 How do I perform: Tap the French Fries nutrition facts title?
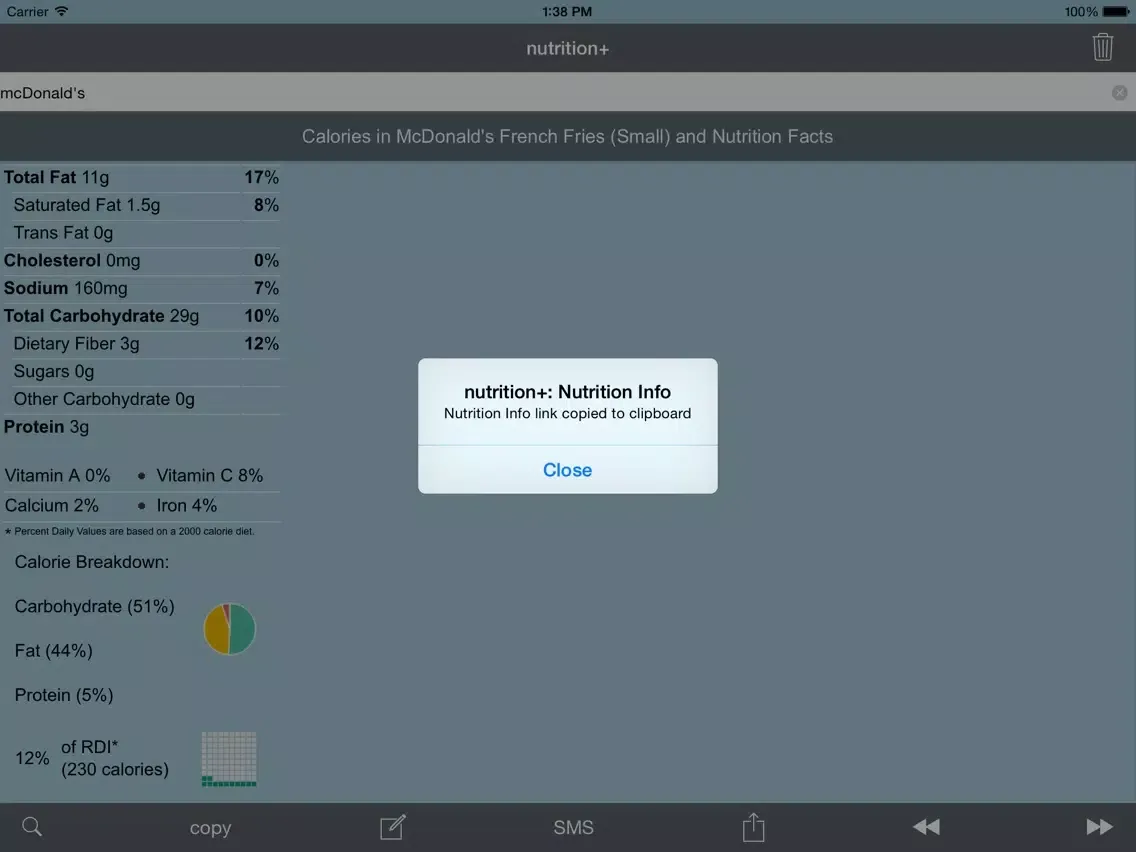point(567,136)
